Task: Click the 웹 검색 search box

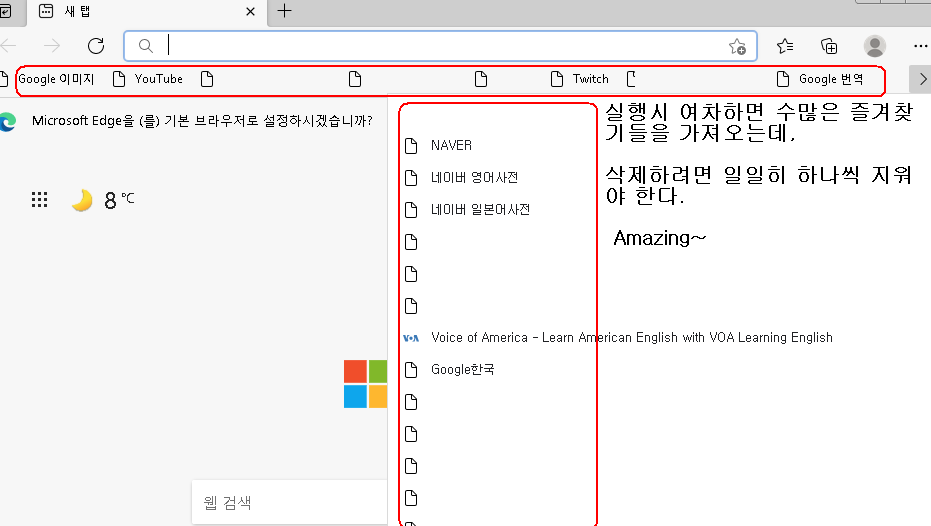Action: pos(290,502)
